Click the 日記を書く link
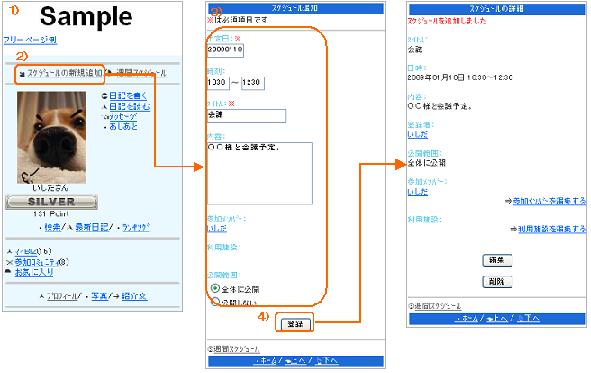Screen dimensions: 591x373 click(x=128, y=96)
